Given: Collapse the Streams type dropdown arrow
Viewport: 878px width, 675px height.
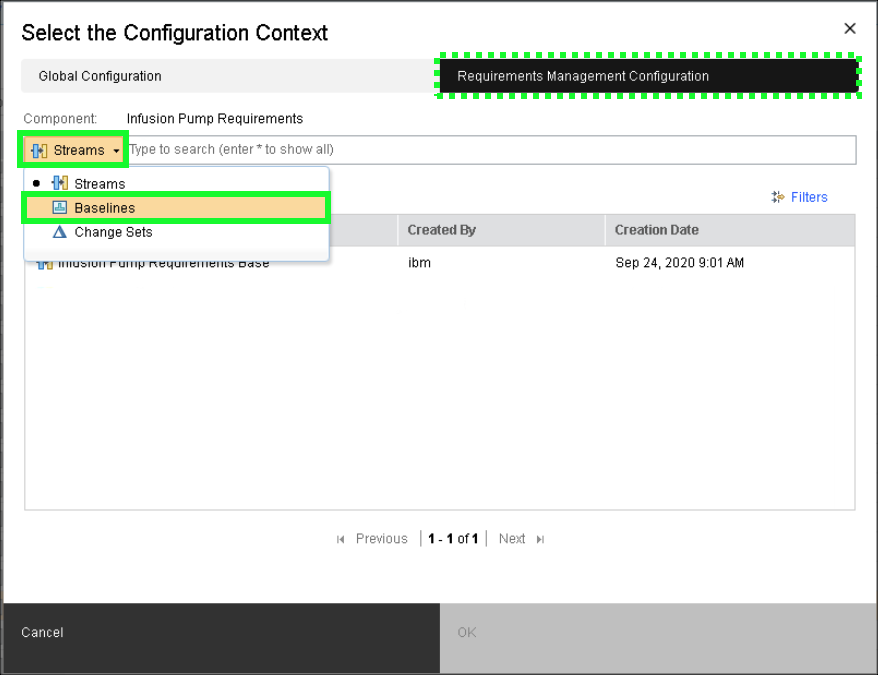Looking at the screenshot, I should 117,151.
